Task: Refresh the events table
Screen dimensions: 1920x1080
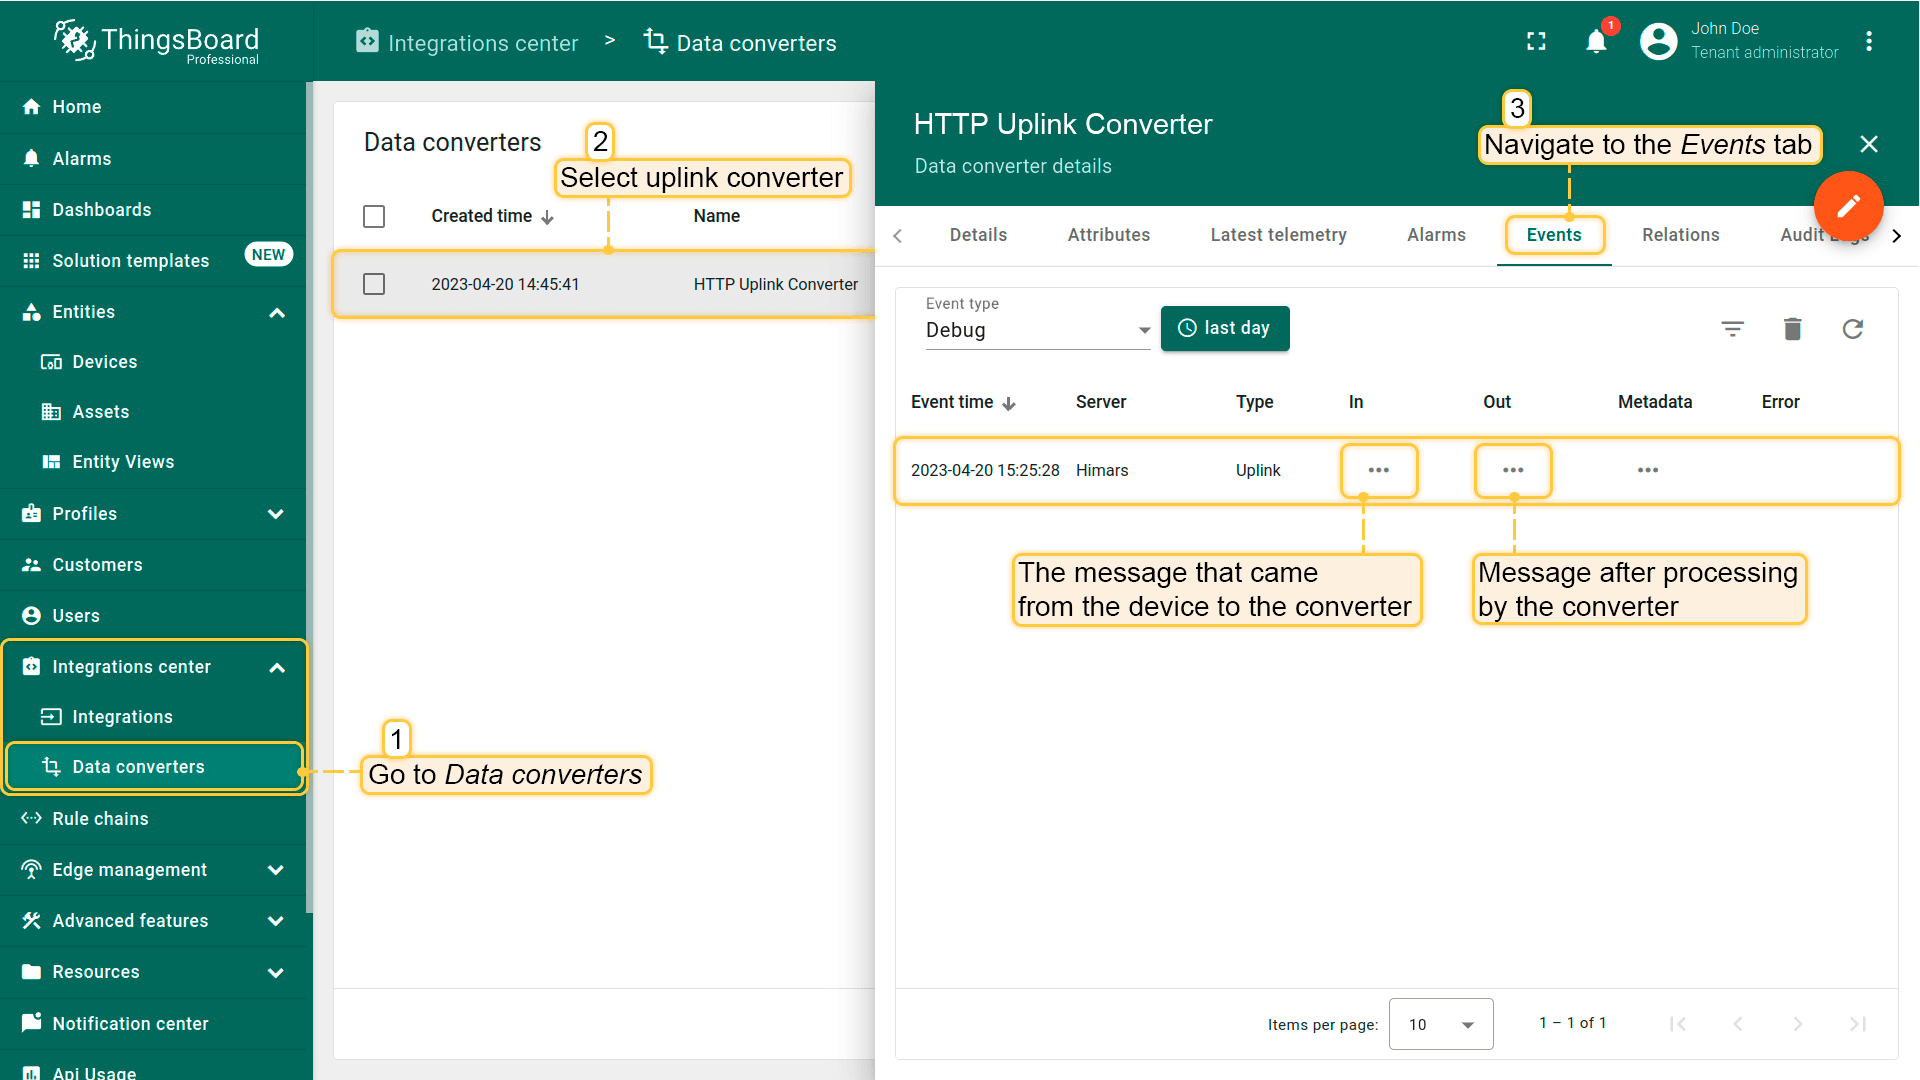Action: [x=1852, y=329]
